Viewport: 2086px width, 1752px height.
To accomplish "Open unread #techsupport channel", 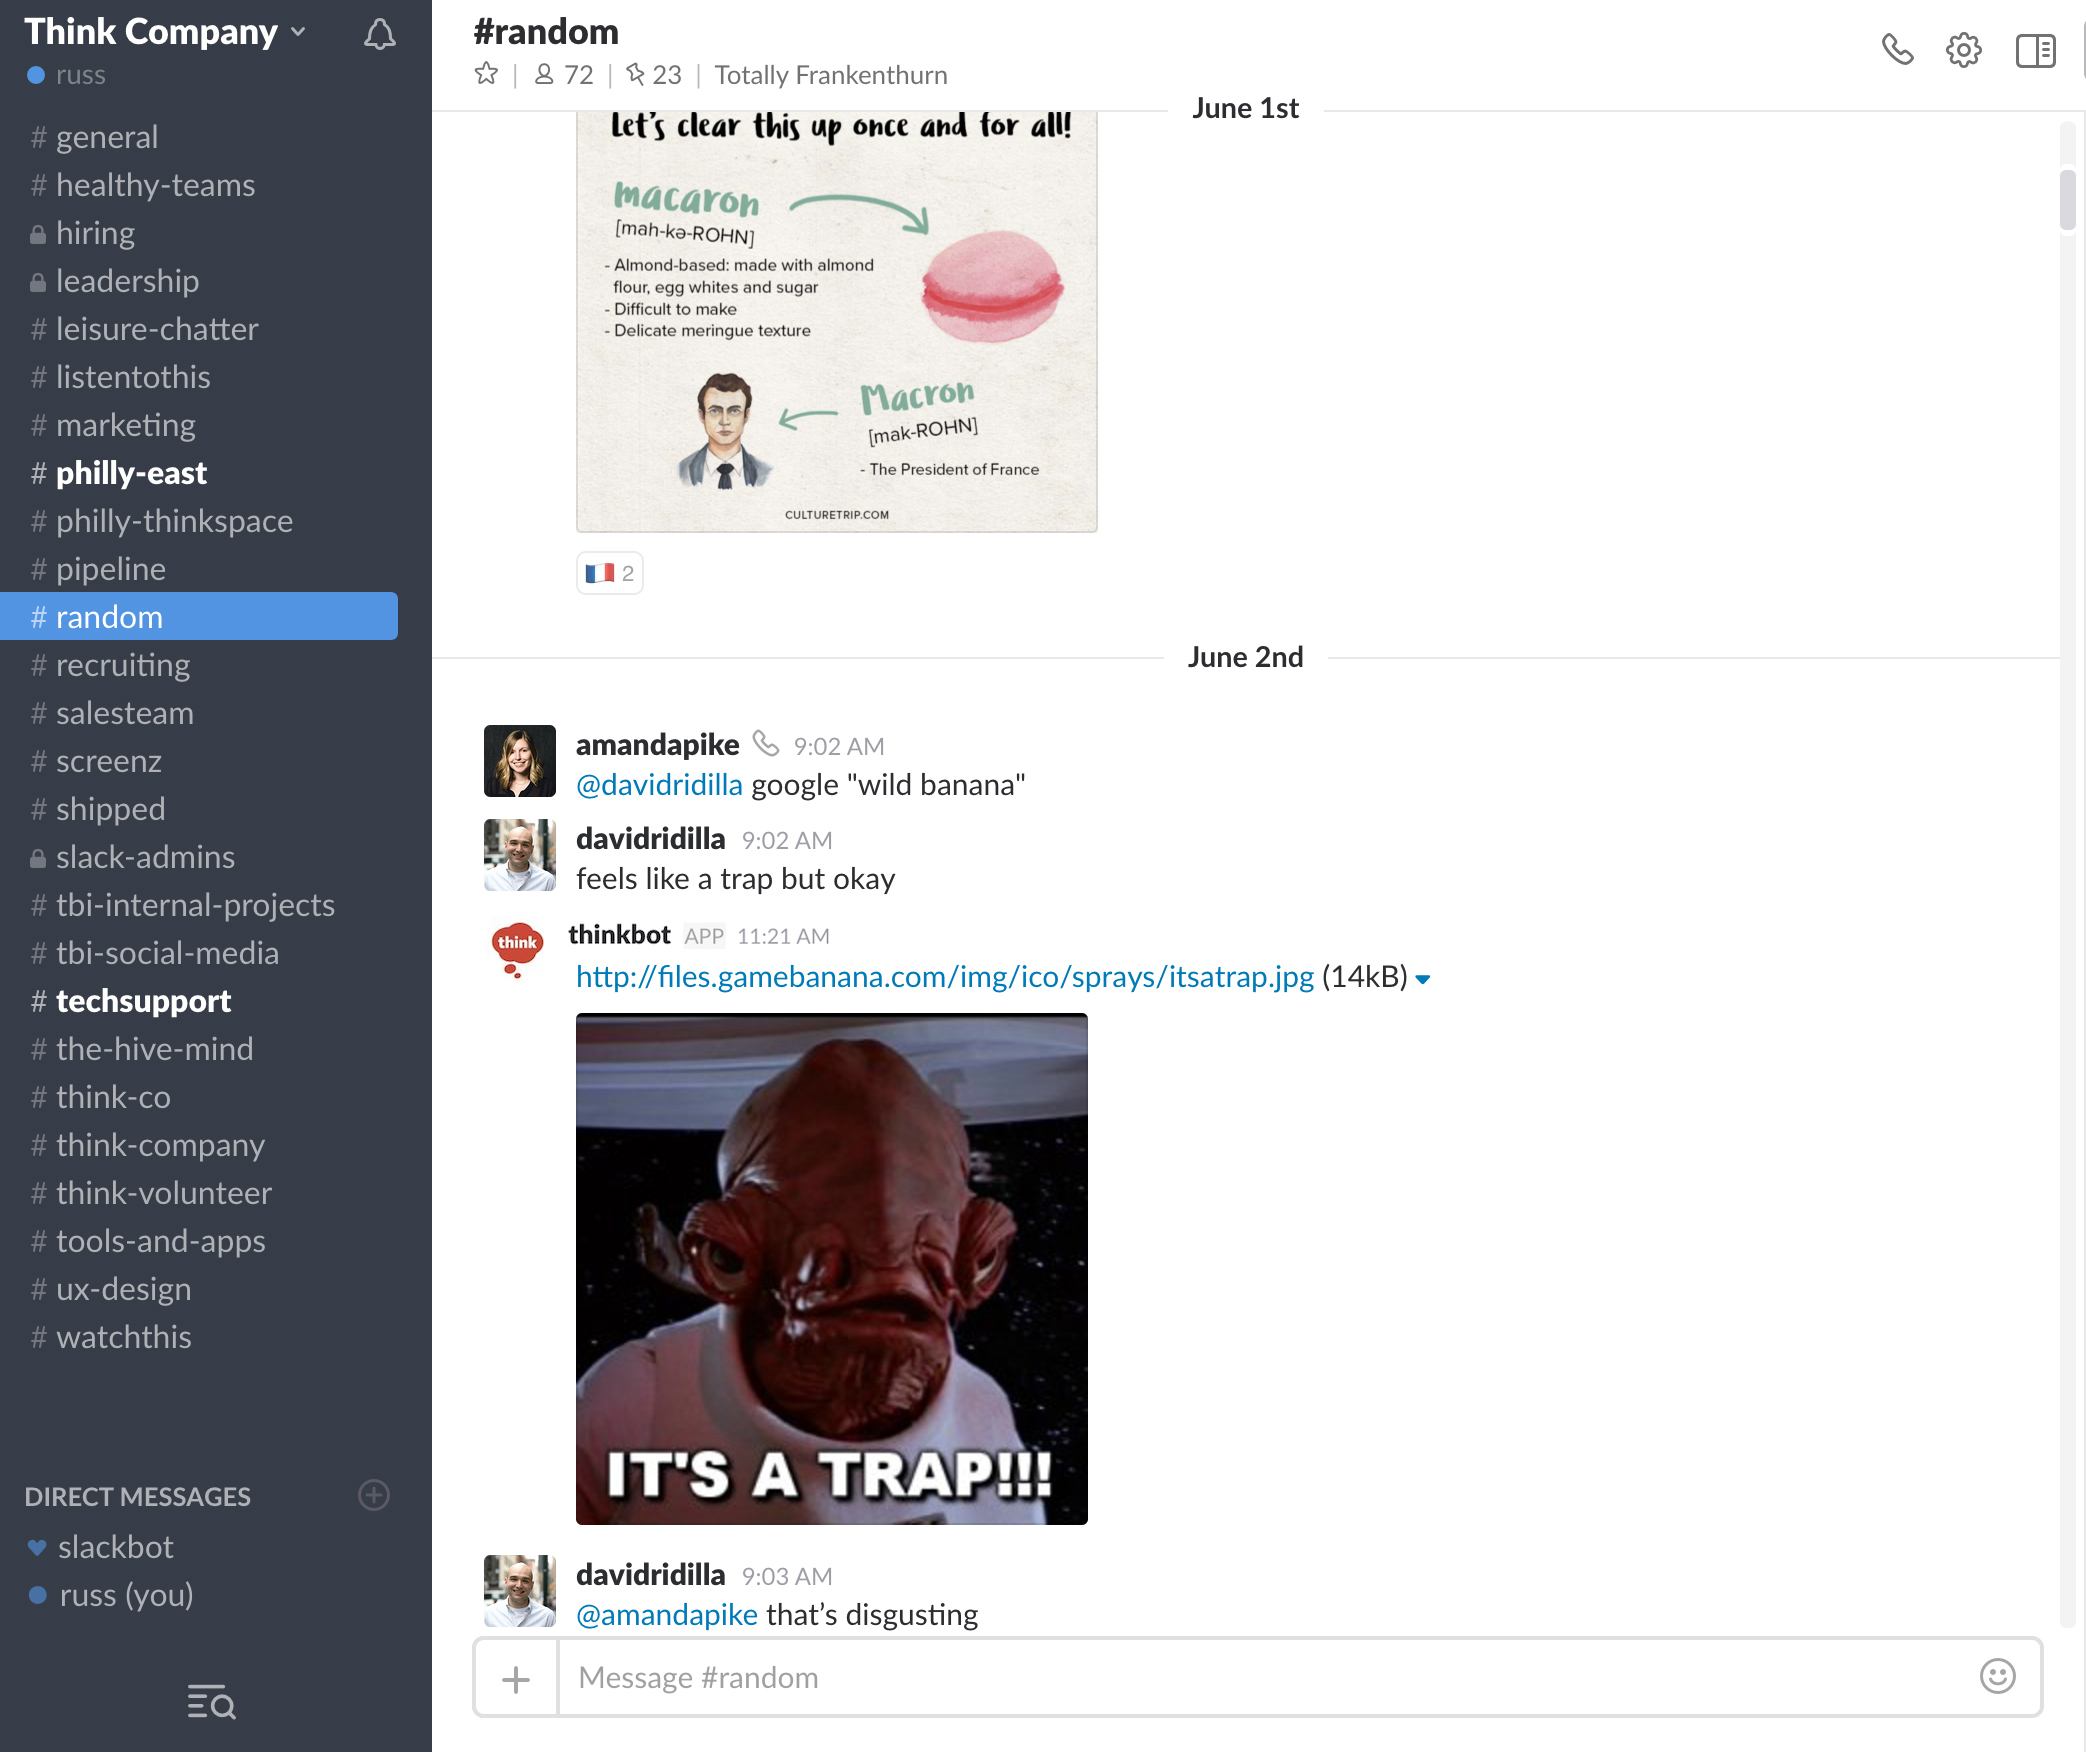I will click(x=200, y=1001).
